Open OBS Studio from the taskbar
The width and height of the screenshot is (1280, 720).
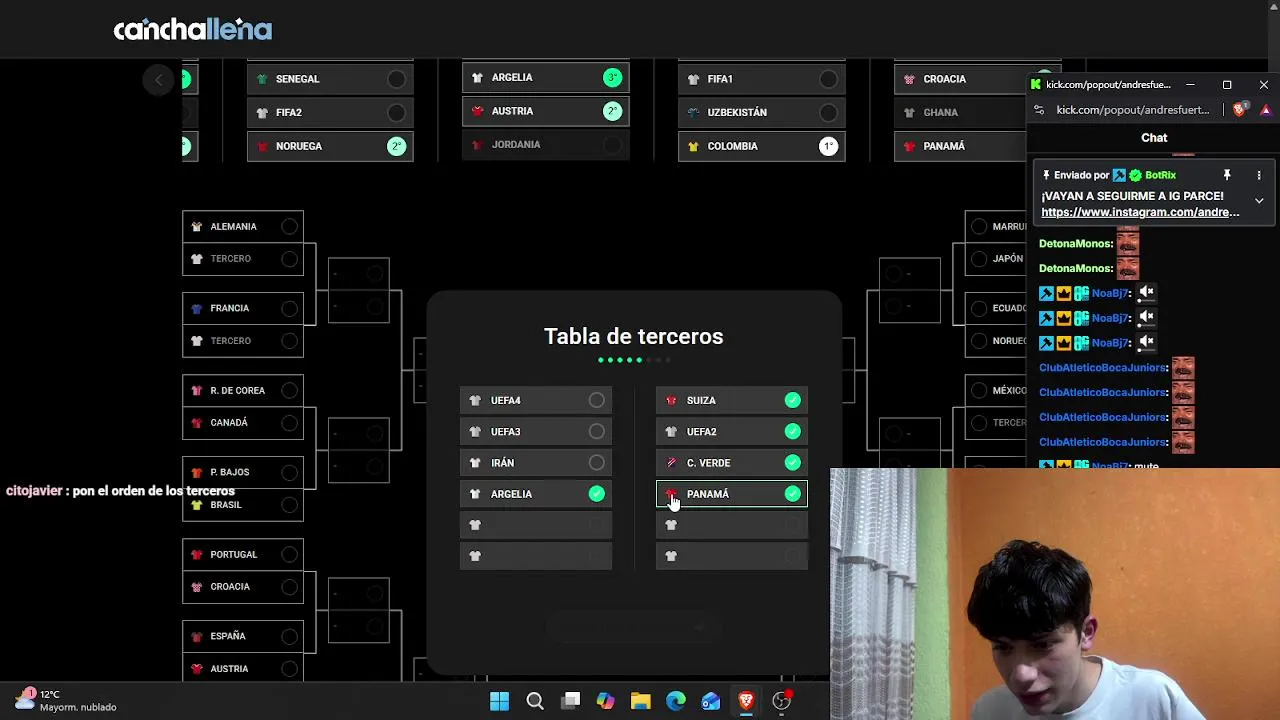tap(782, 701)
